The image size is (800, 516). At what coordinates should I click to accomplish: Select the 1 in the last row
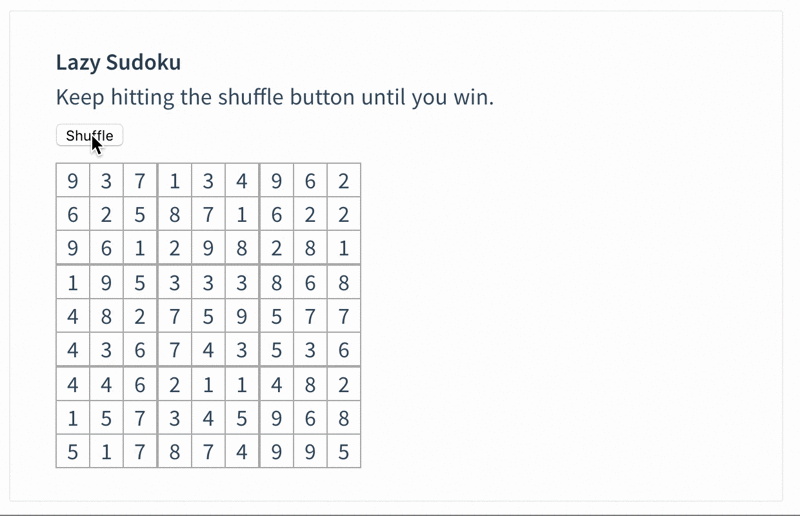[x=106, y=451]
